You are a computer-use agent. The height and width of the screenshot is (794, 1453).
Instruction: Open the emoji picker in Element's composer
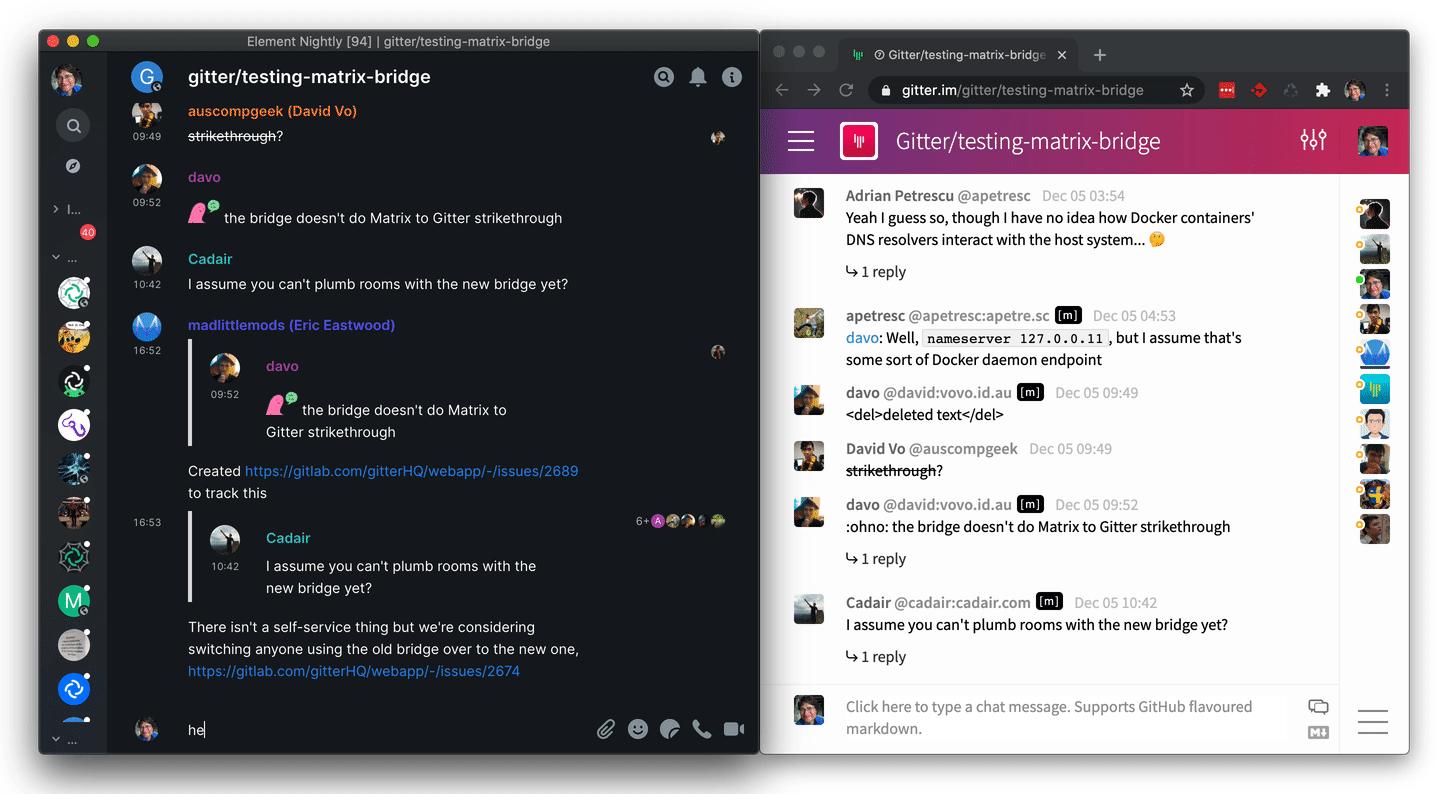tap(638, 729)
